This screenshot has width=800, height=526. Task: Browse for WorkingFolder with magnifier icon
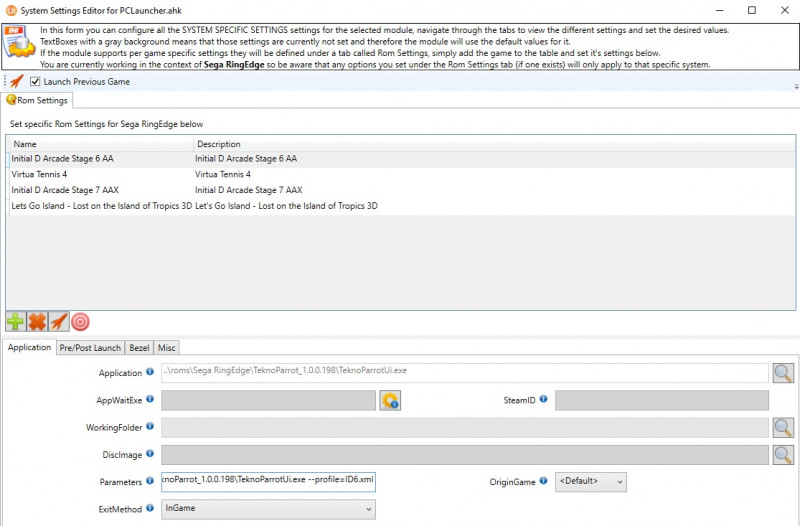(783, 428)
